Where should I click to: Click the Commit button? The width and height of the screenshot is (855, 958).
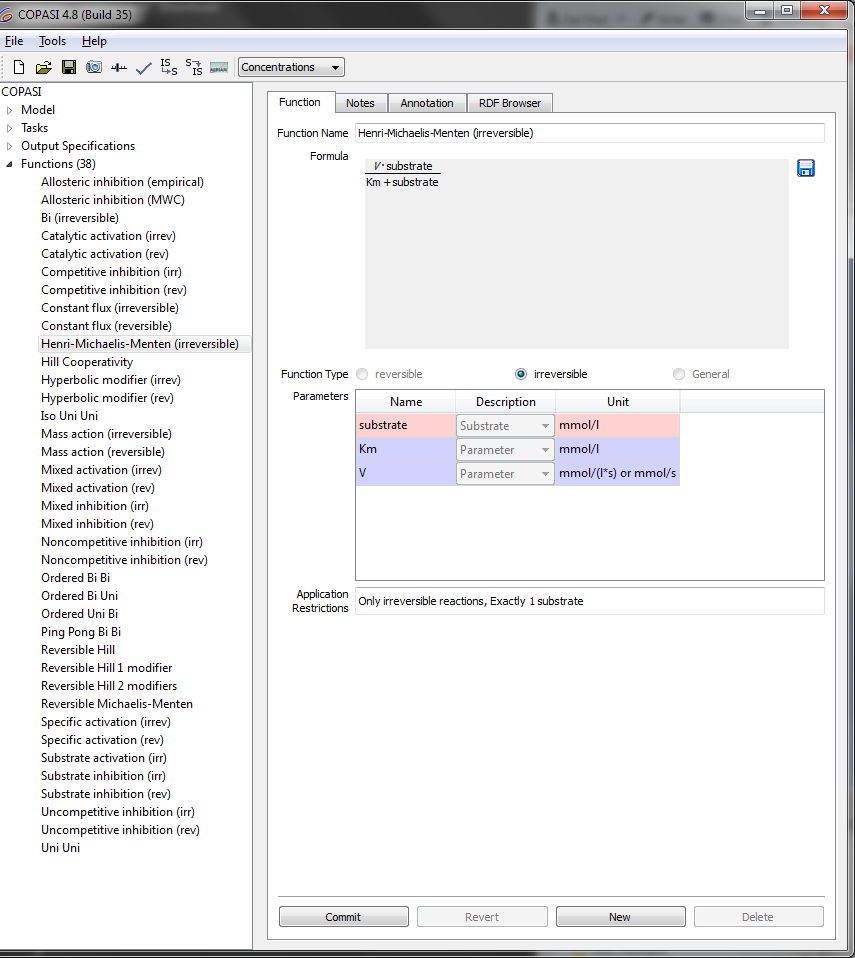pos(343,917)
